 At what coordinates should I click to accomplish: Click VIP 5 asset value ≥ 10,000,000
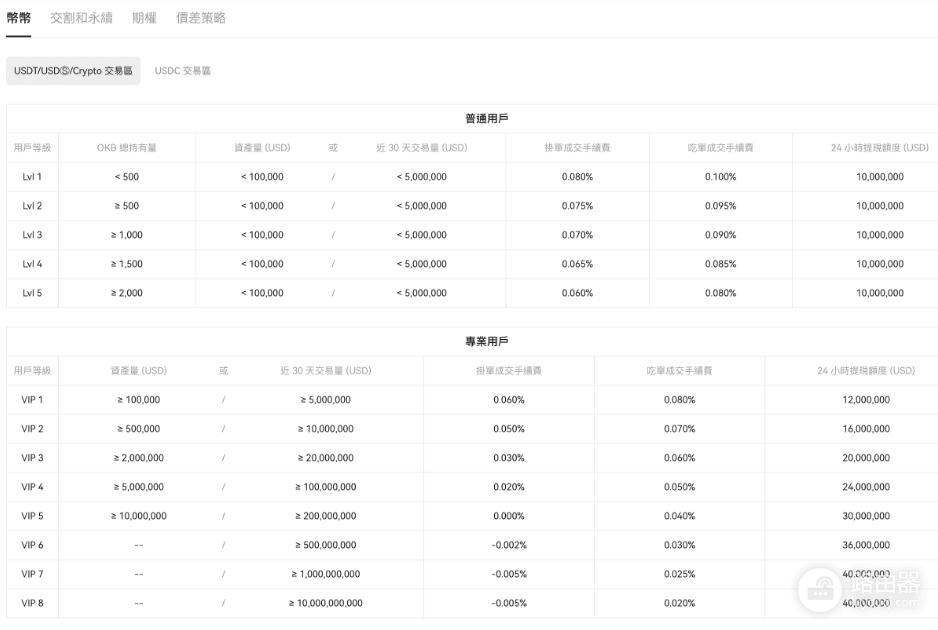click(139, 516)
